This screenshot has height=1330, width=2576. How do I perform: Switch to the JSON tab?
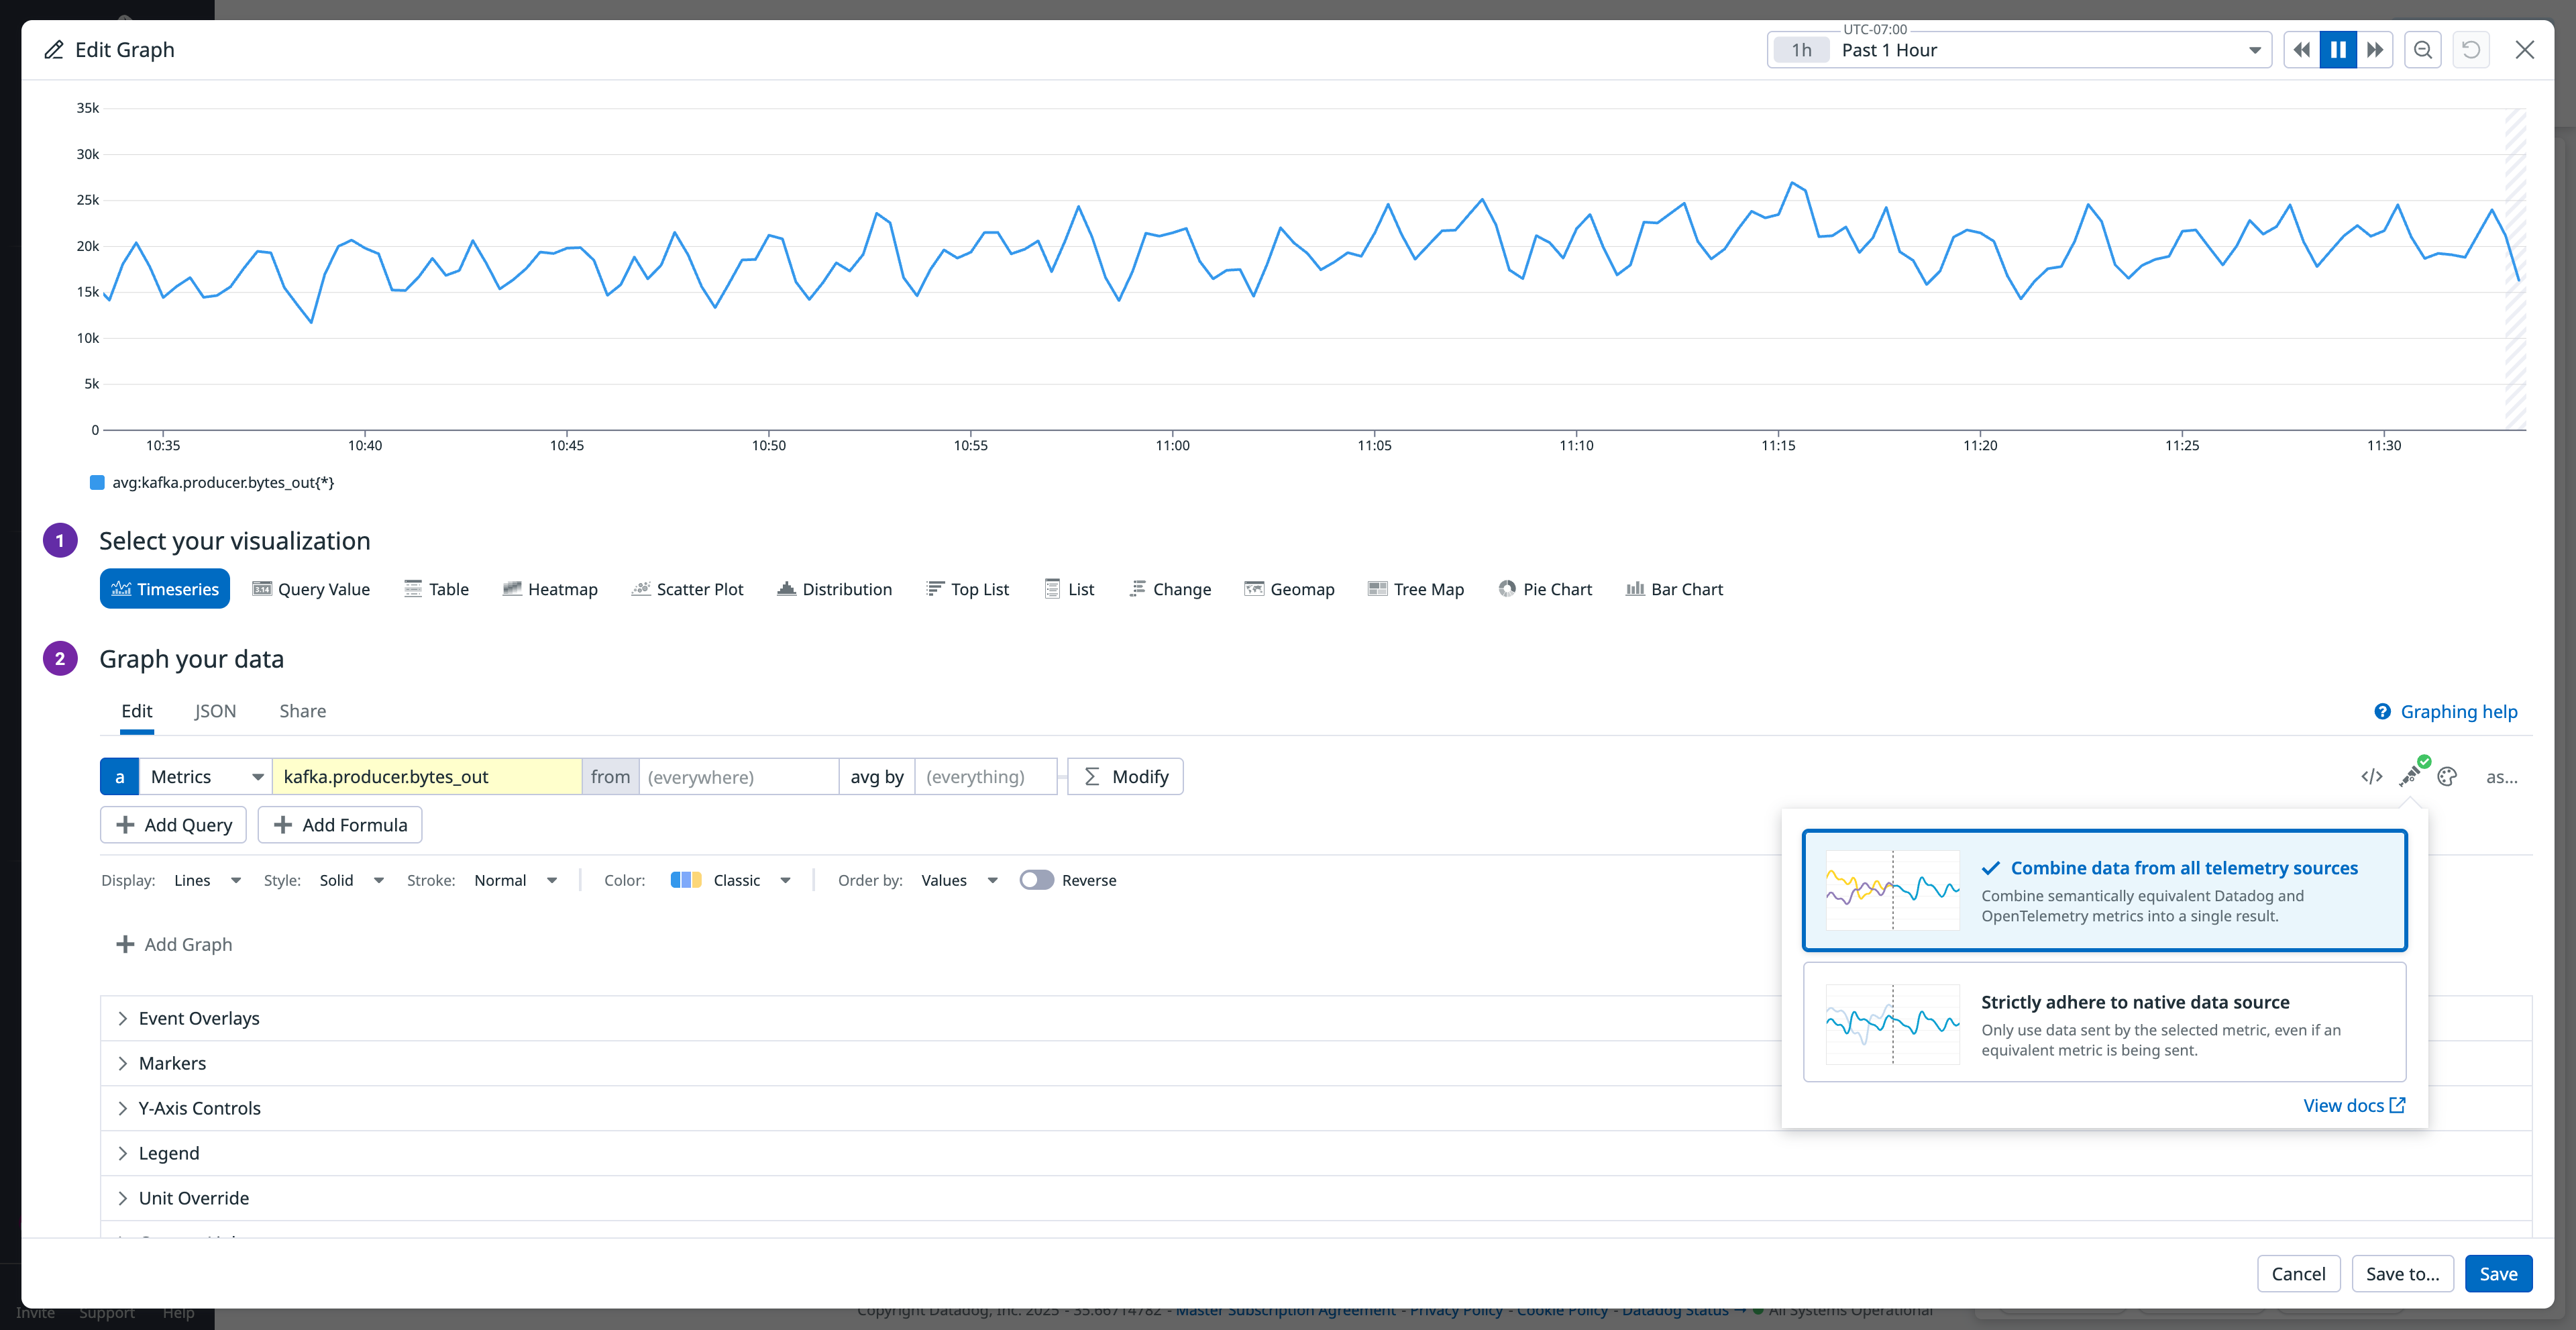(215, 711)
